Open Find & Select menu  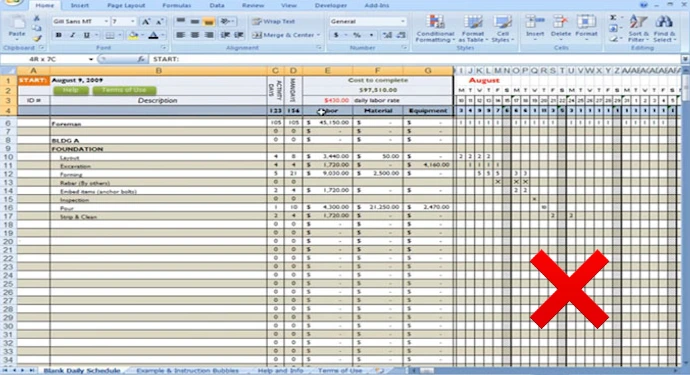pyautogui.click(x=664, y=28)
